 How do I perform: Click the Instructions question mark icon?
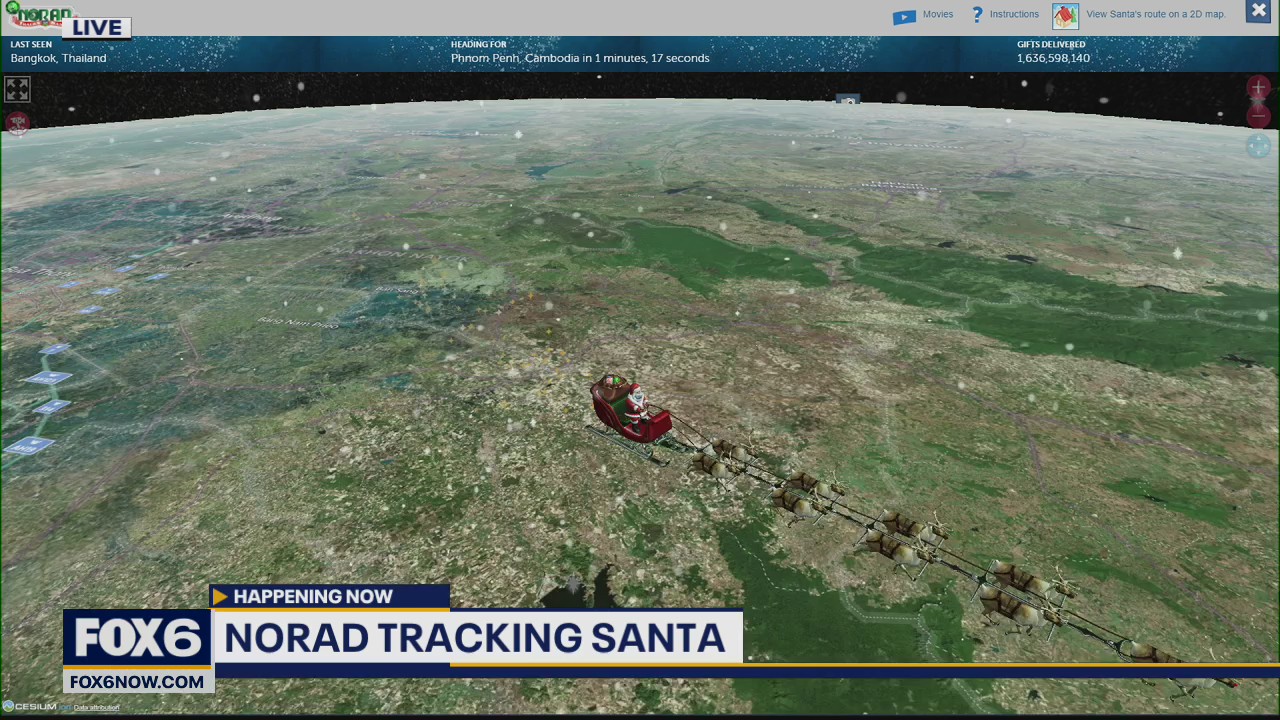click(x=978, y=15)
